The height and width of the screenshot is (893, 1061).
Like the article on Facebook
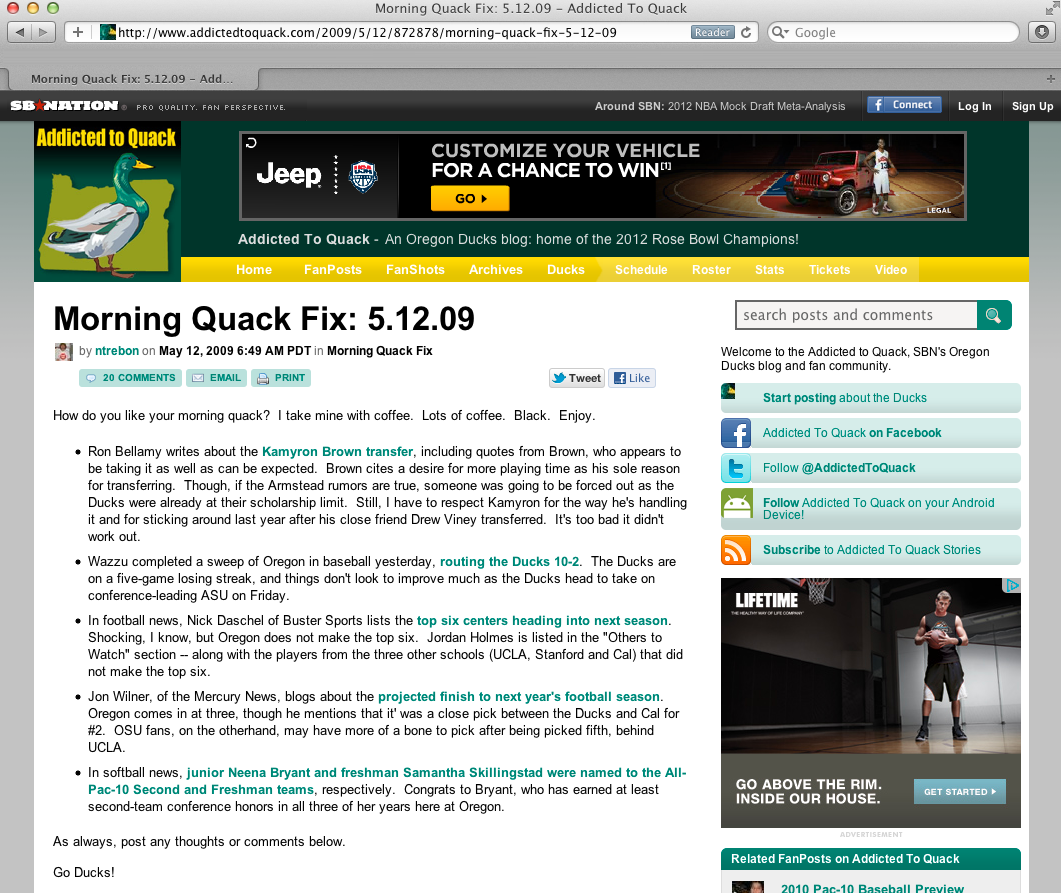[x=632, y=378]
